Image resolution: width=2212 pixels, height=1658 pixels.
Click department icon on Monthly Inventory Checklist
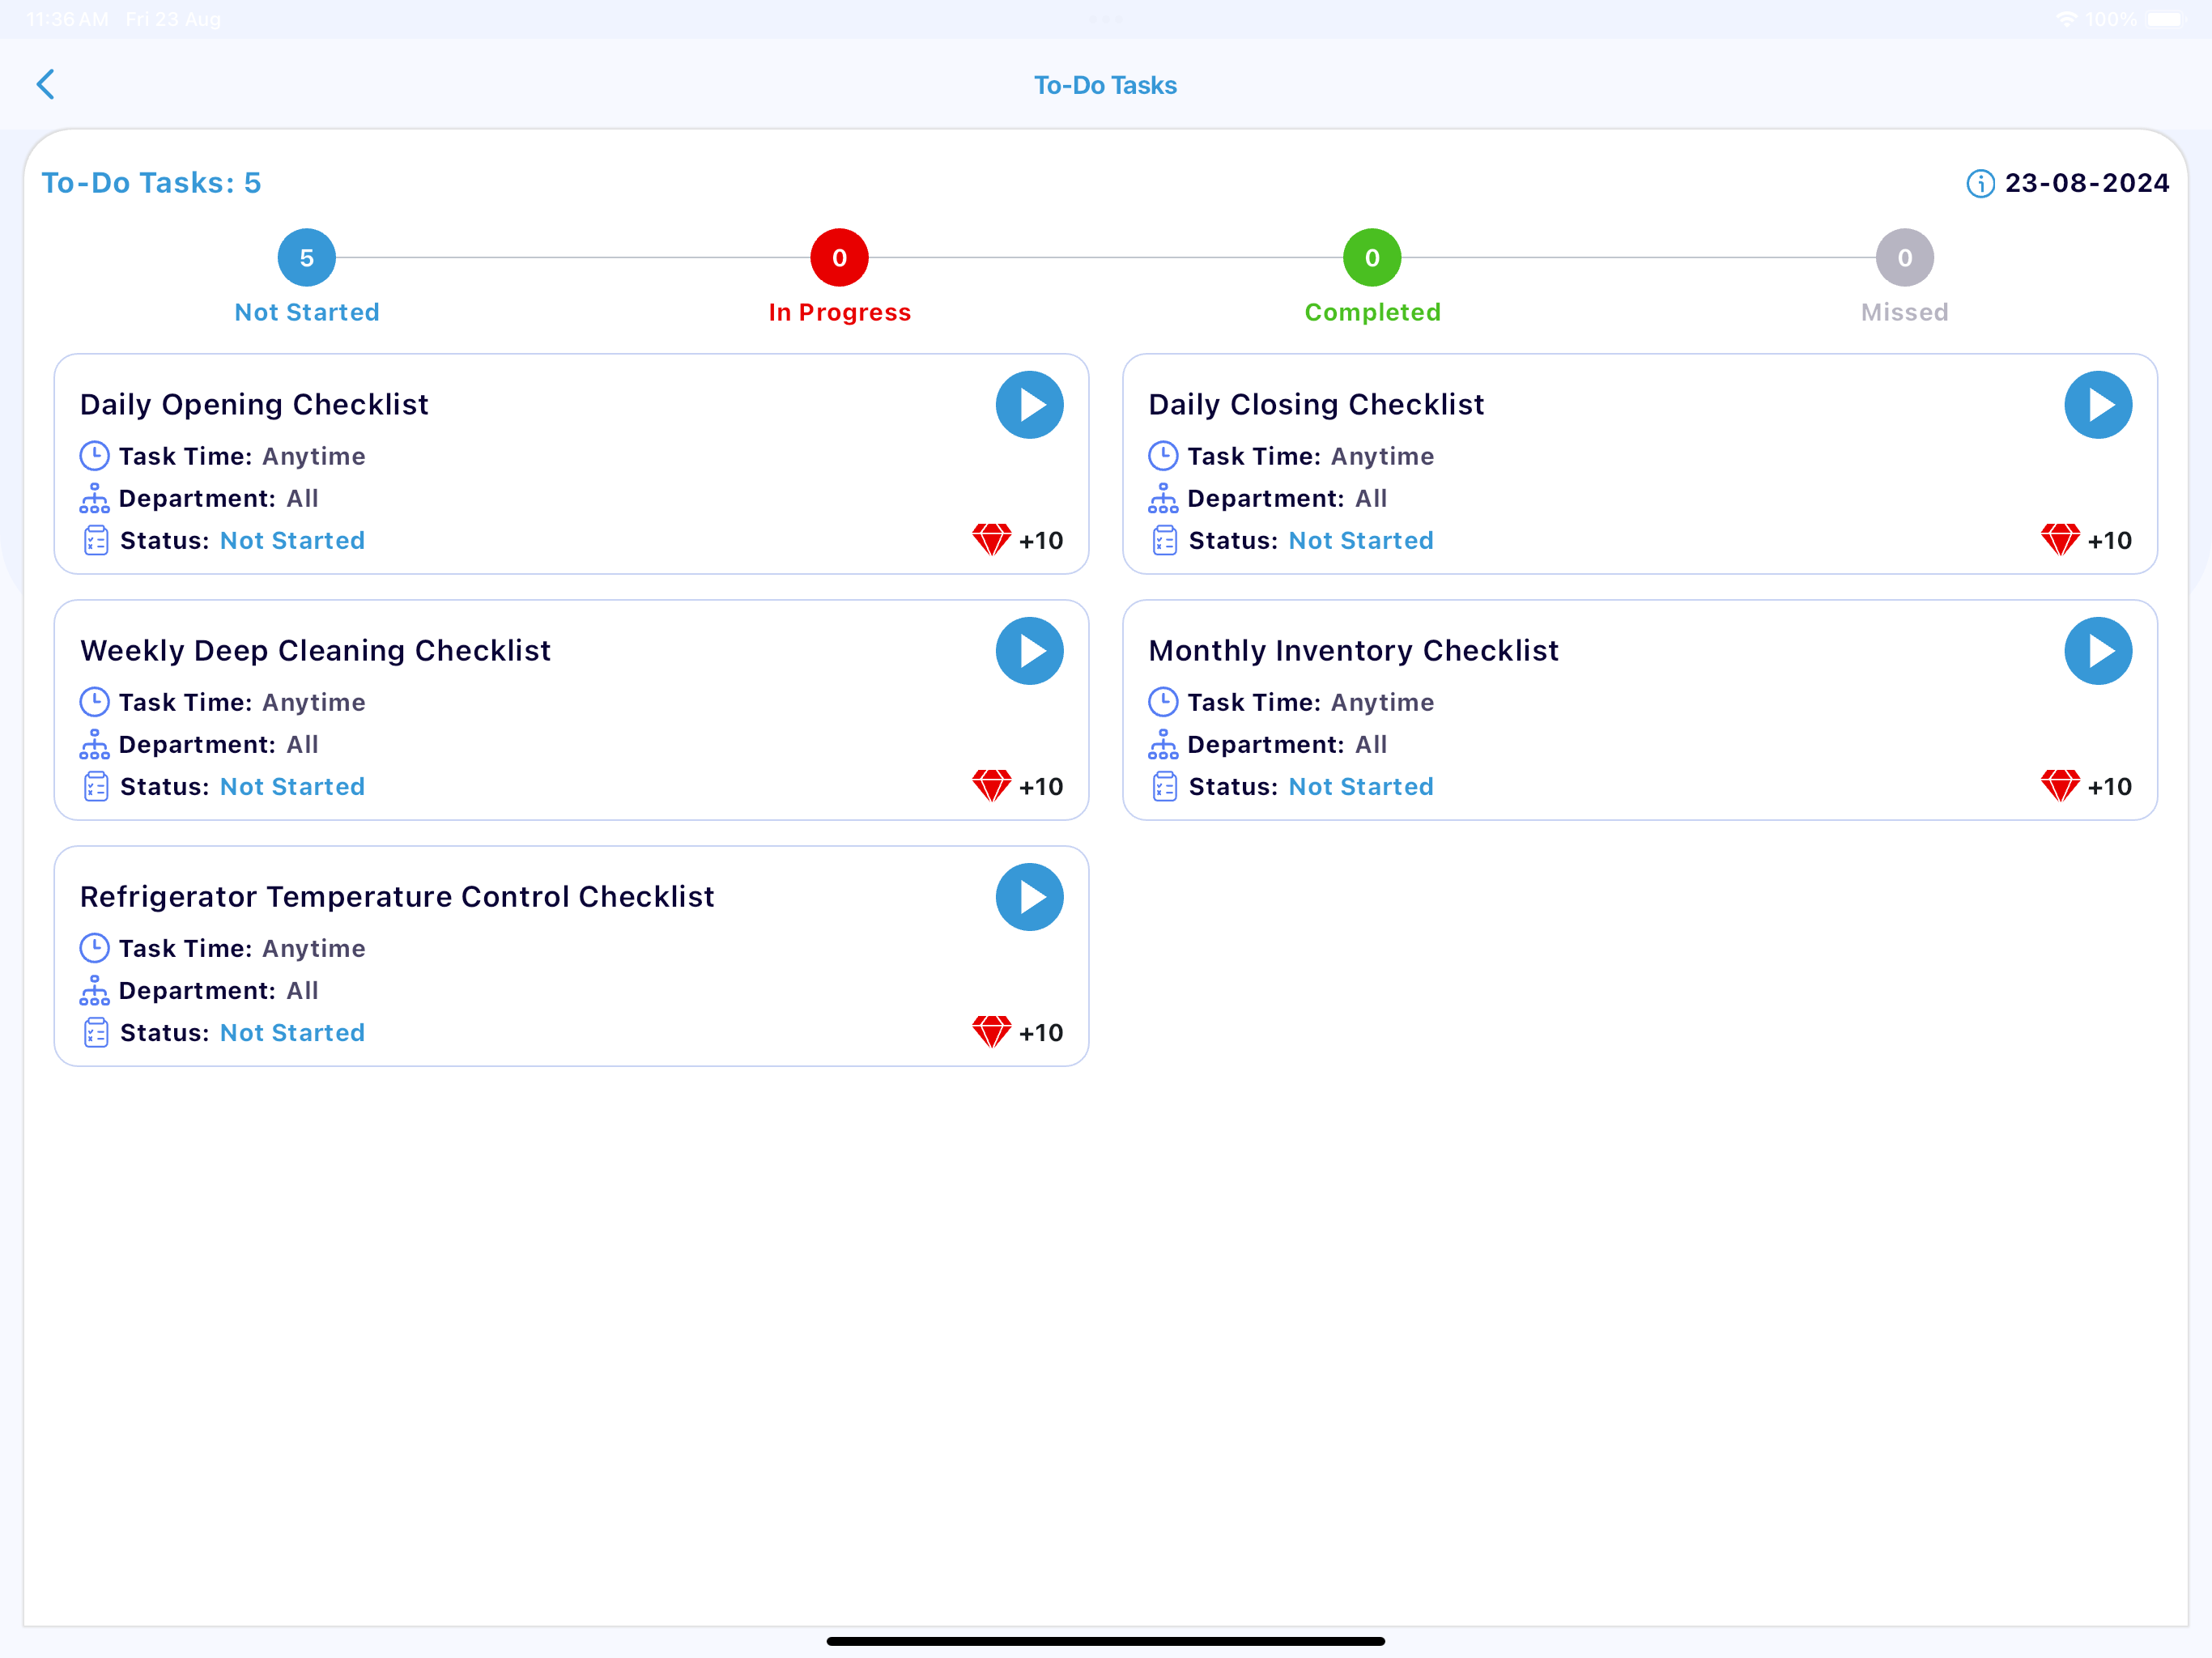click(x=1162, y=744)
